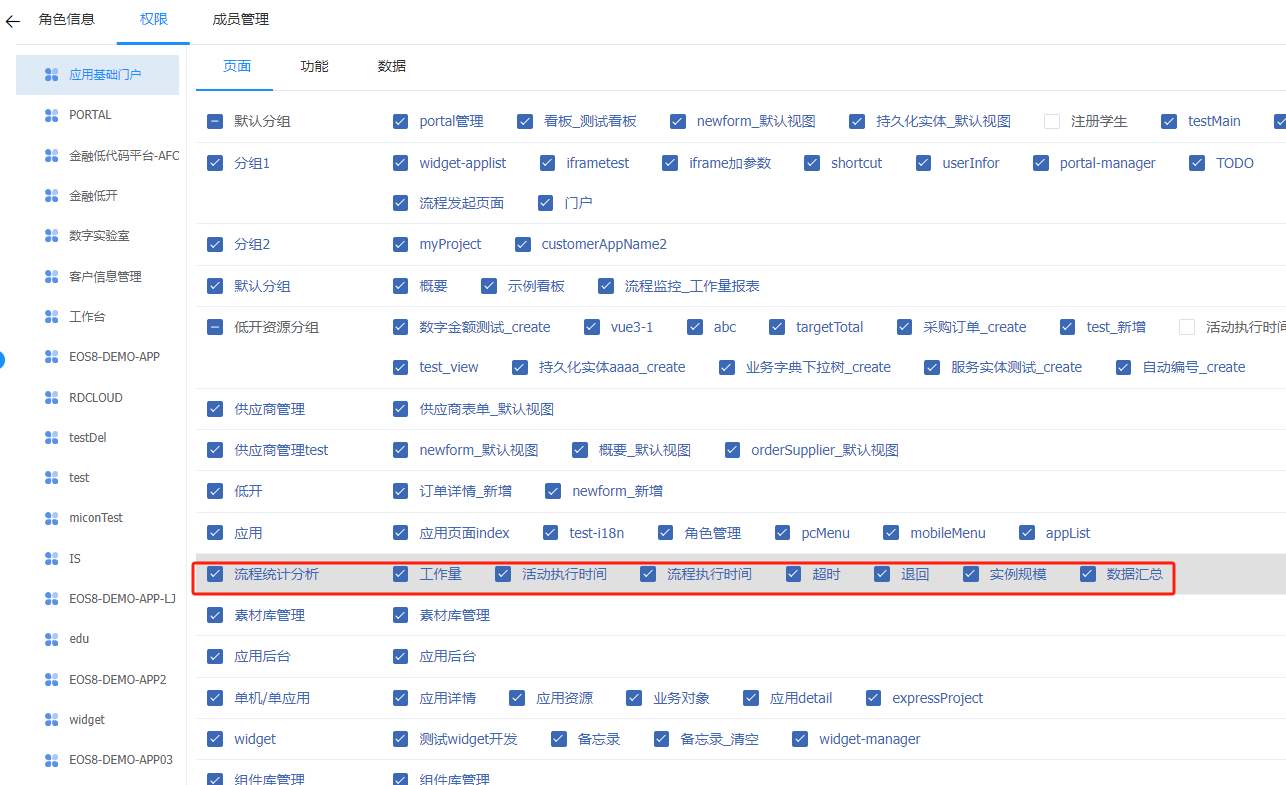Click the 金融低开 app icon
Screen dimensions: 1286x785
(x=52, y=196)
